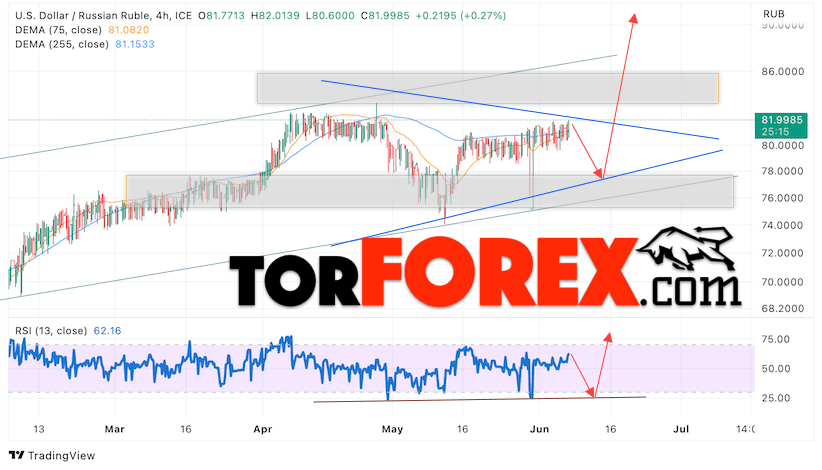Click the TradingView logo icon
This screenshot has width=822, height=470.
point(16,455)
